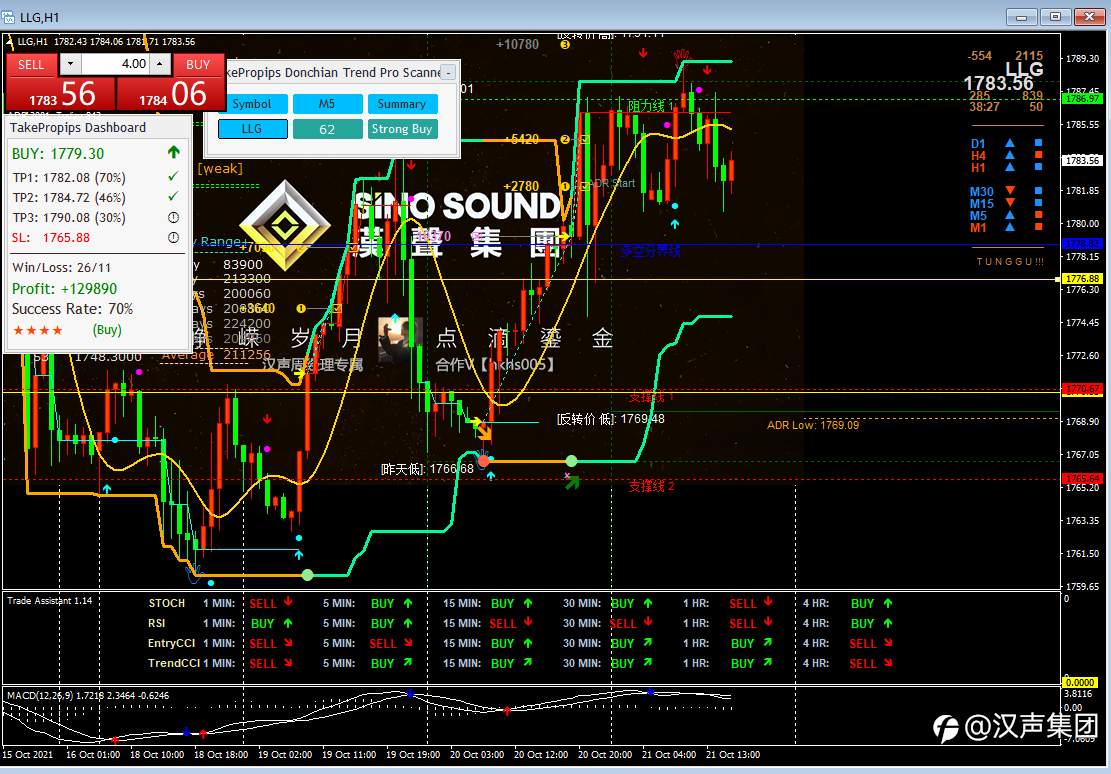Screen dimensions: 1111x774
Task: Click the Strong Buy summary cell
Action: click(402, 129)
